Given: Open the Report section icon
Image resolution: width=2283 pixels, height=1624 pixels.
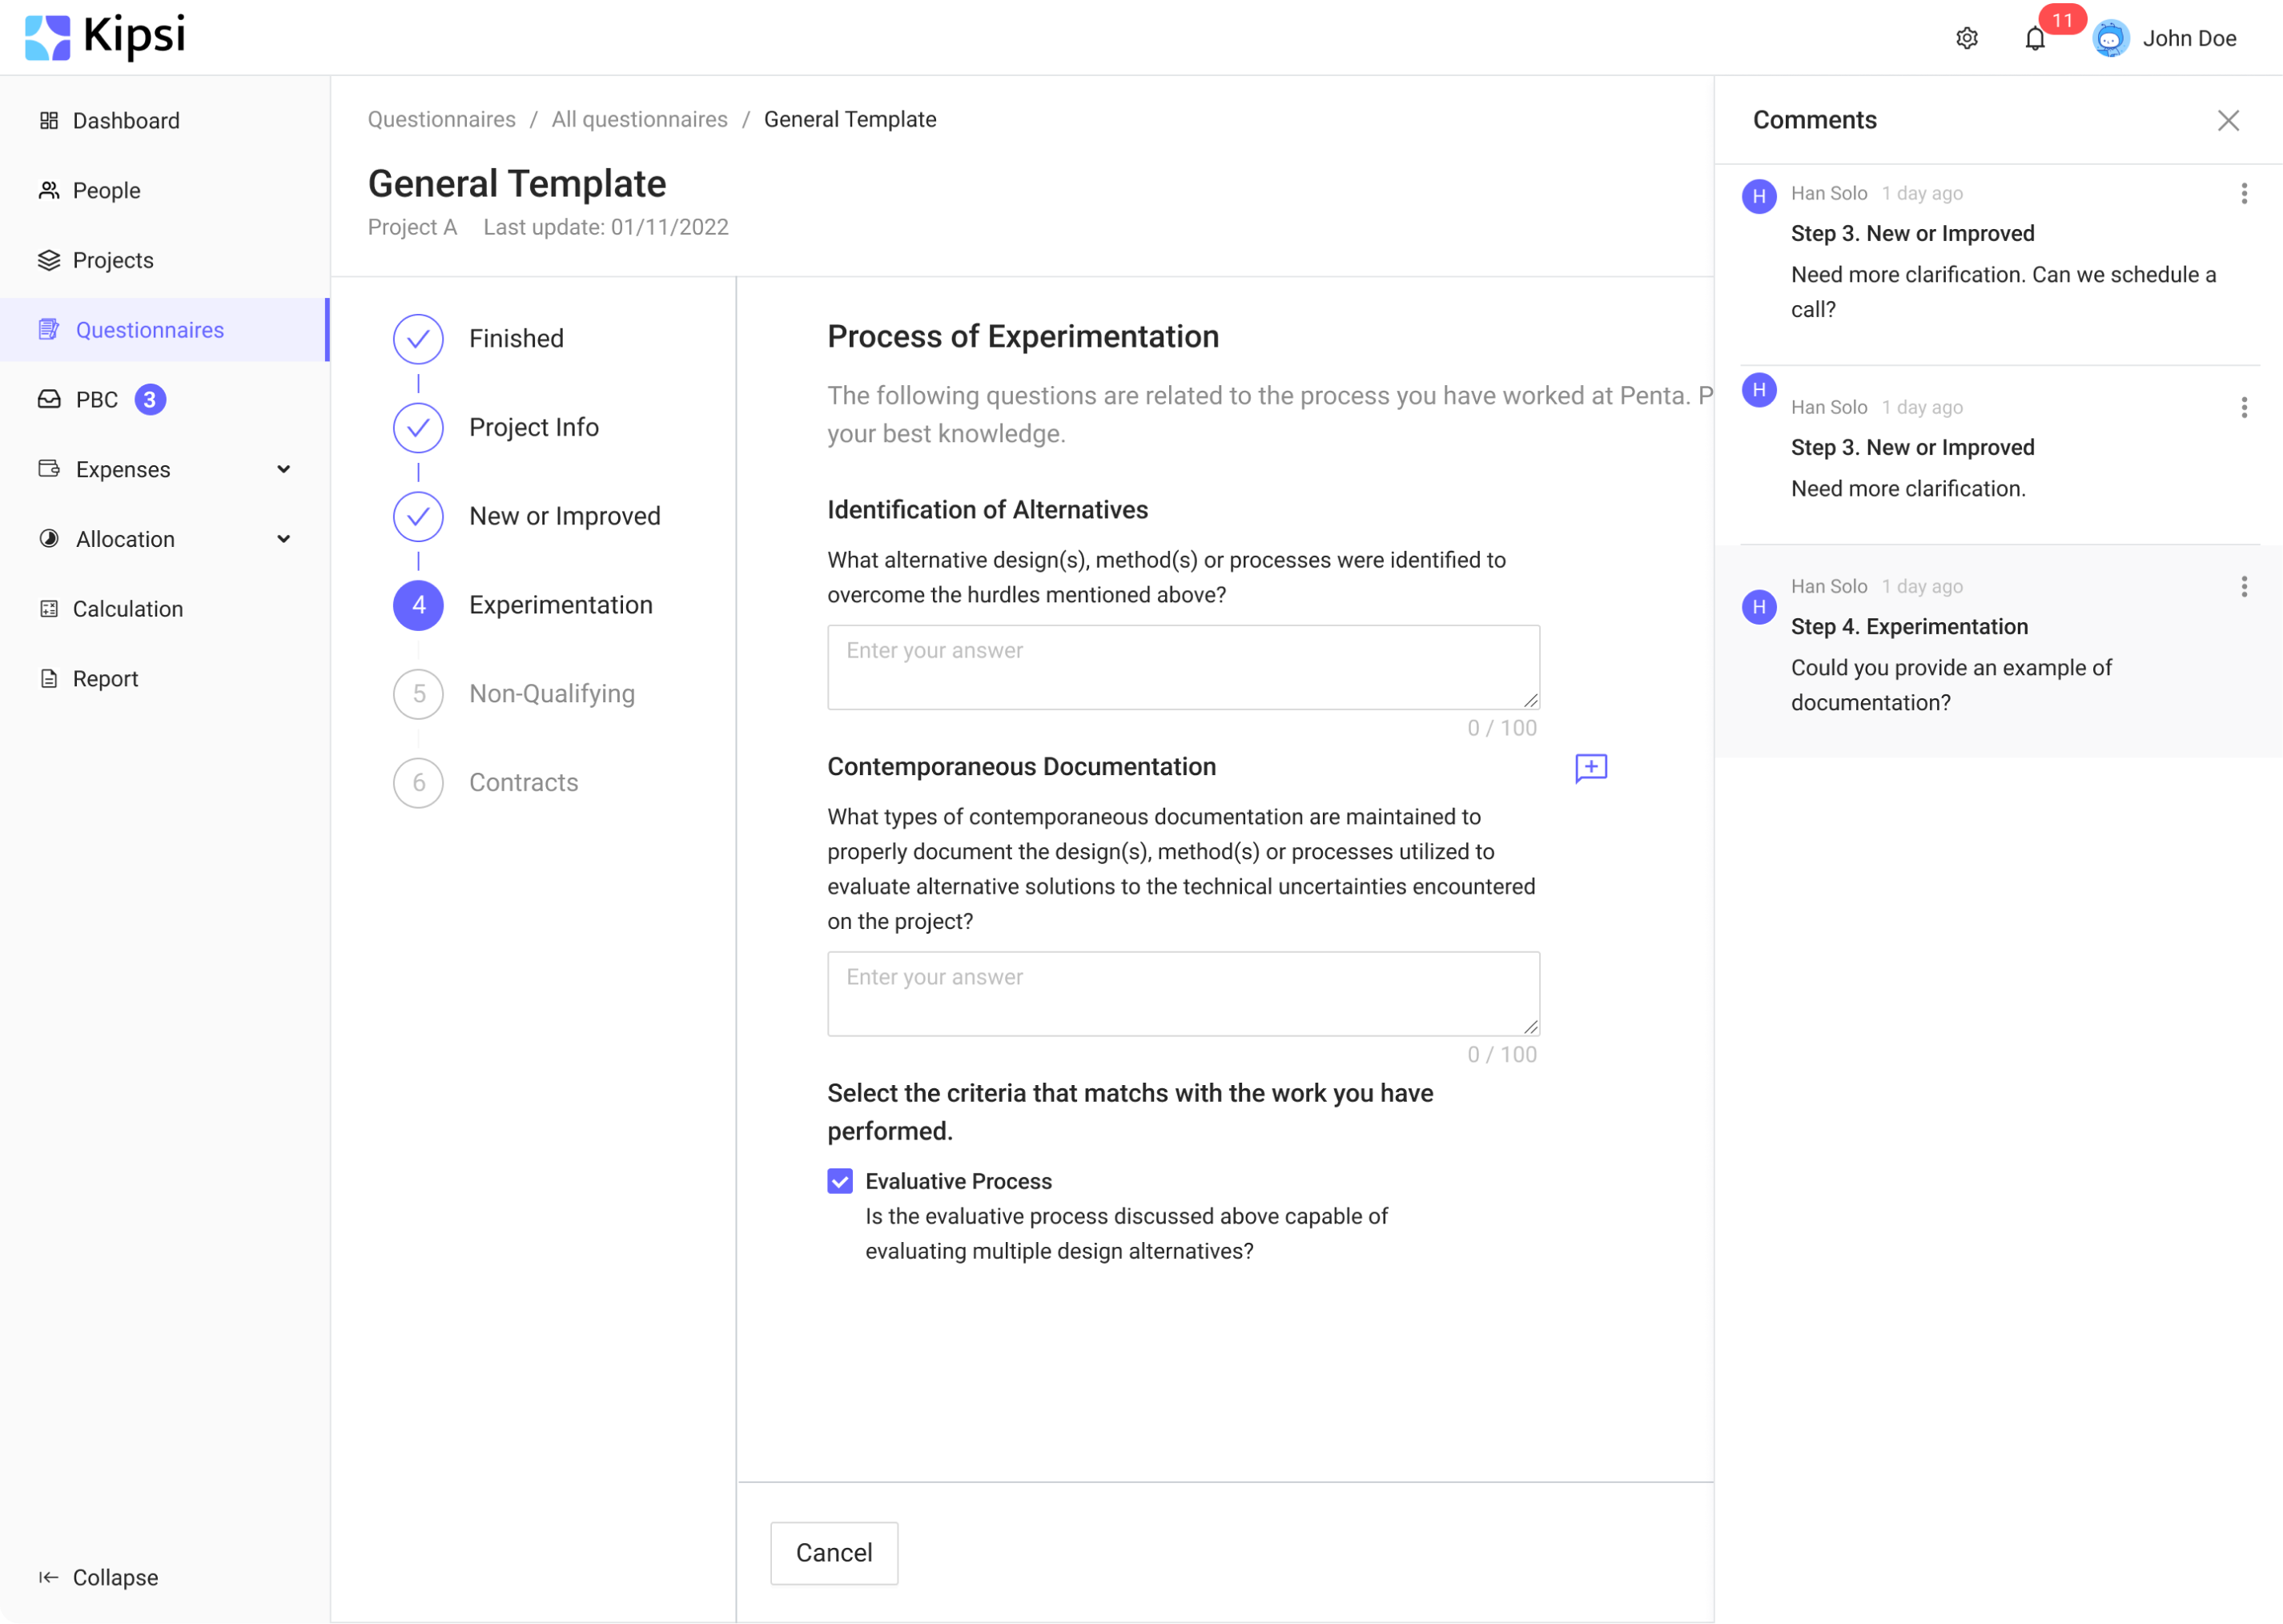Looking at the screenshot, I should (x=48, y=678).
